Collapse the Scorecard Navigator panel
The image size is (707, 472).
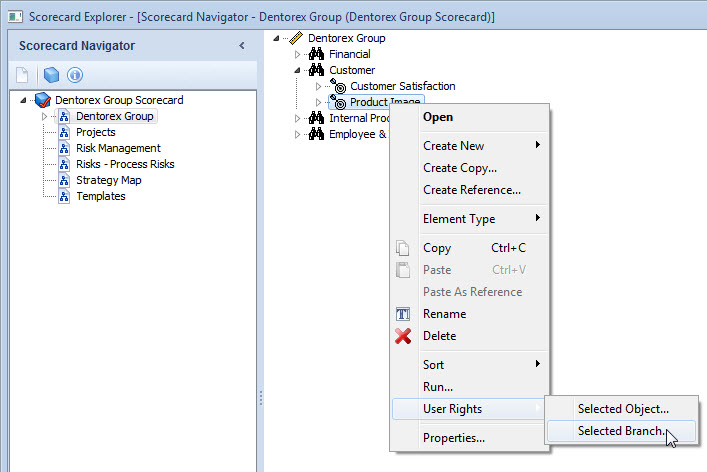pyautogui.click(x=241, y=46)
